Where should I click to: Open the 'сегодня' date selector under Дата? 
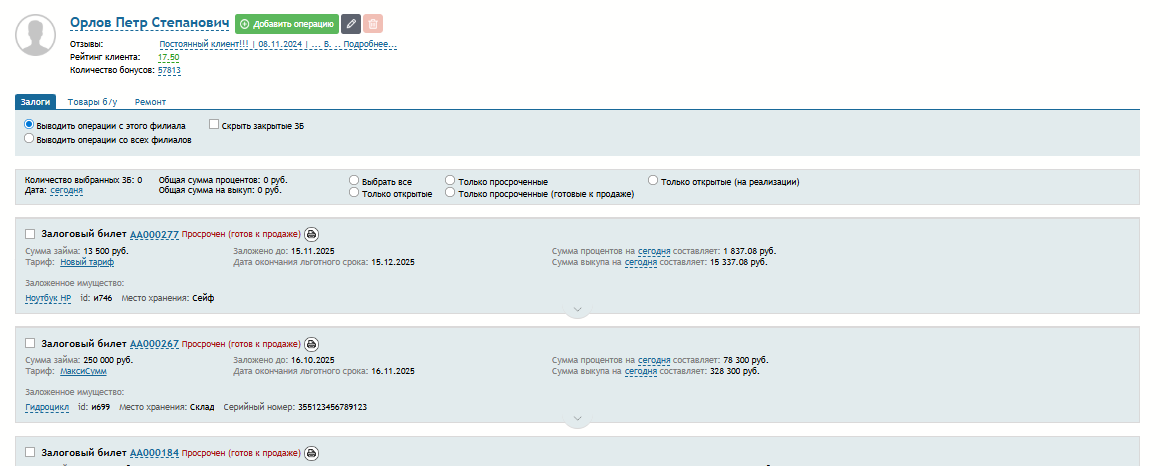pyautogui.click(x=67, y=190)
